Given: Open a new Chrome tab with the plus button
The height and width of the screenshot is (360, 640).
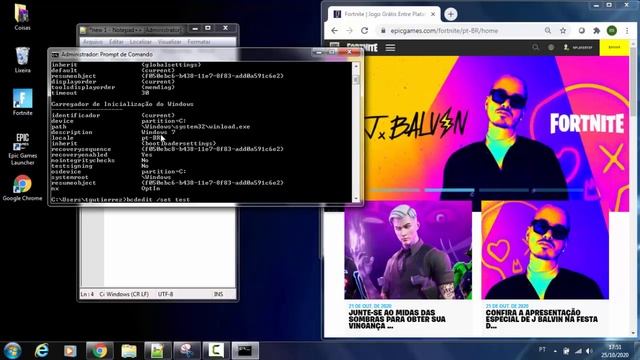Looking at the screenshot, I should 451,14.
